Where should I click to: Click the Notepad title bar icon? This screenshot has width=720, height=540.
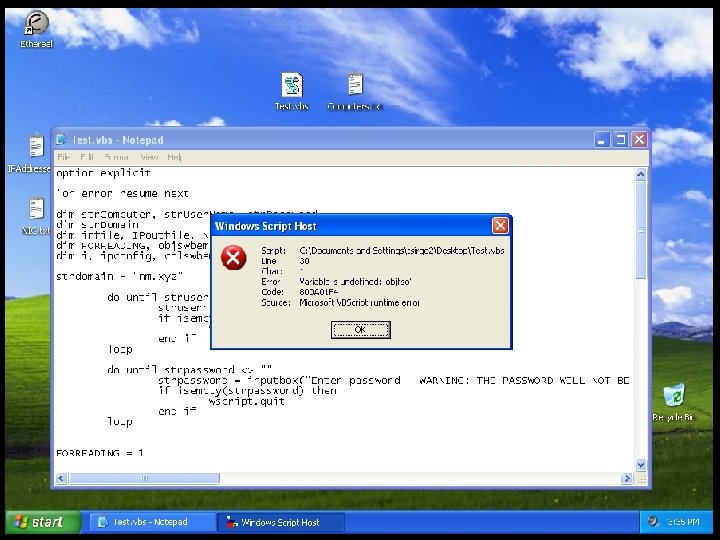(x=61, y=140)
